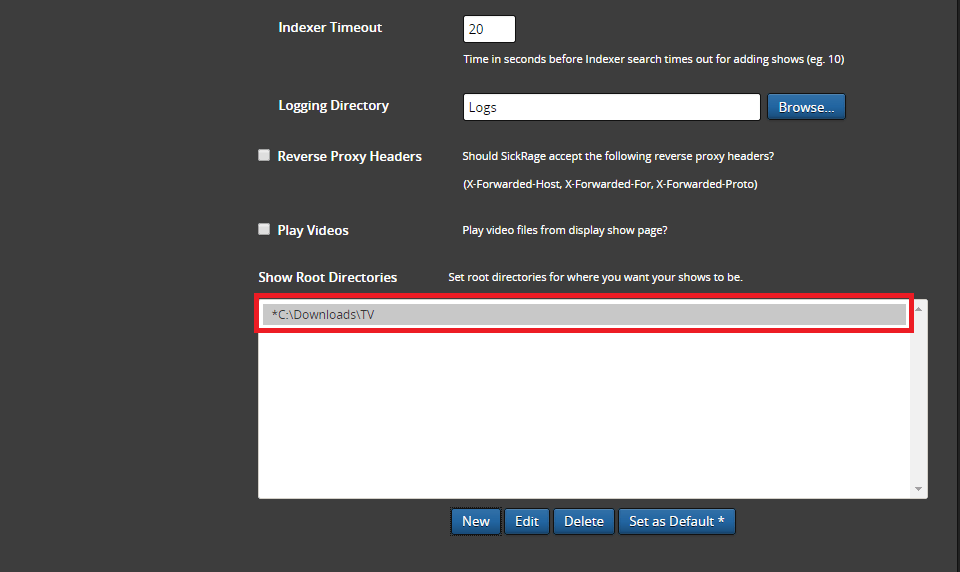960x572 pixels.
Task: Click the Indexer Timeout number field
Action: pos(489,29)
